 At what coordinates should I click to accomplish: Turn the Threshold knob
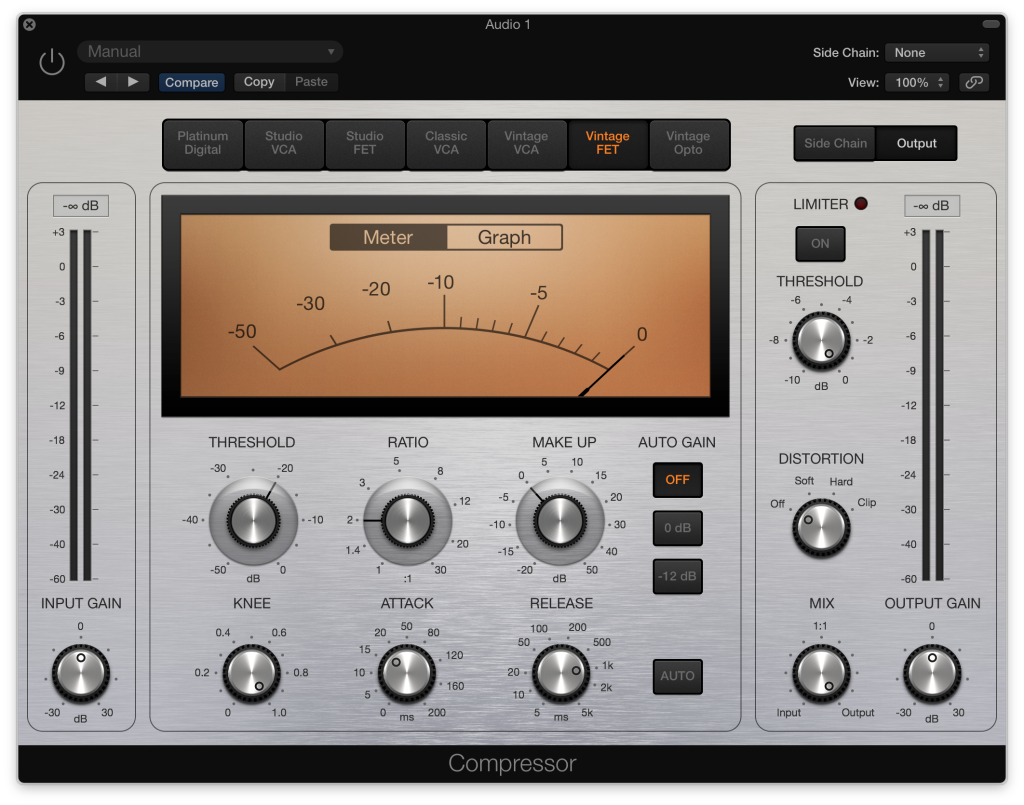point(253,521)
